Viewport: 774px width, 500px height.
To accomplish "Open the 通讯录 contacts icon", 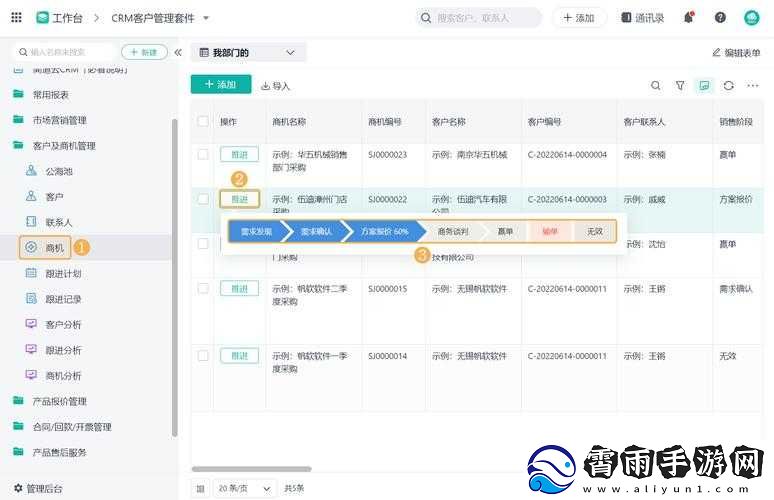I will 626,18.
